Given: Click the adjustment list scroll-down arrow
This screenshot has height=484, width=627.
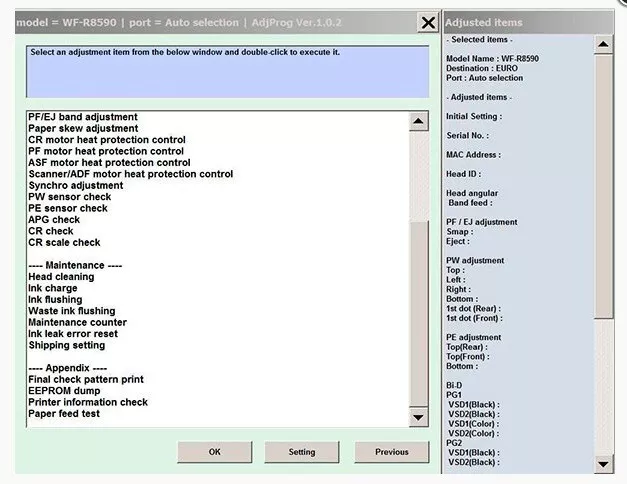Looking at the screenshot, I should (x=418, y=418).
